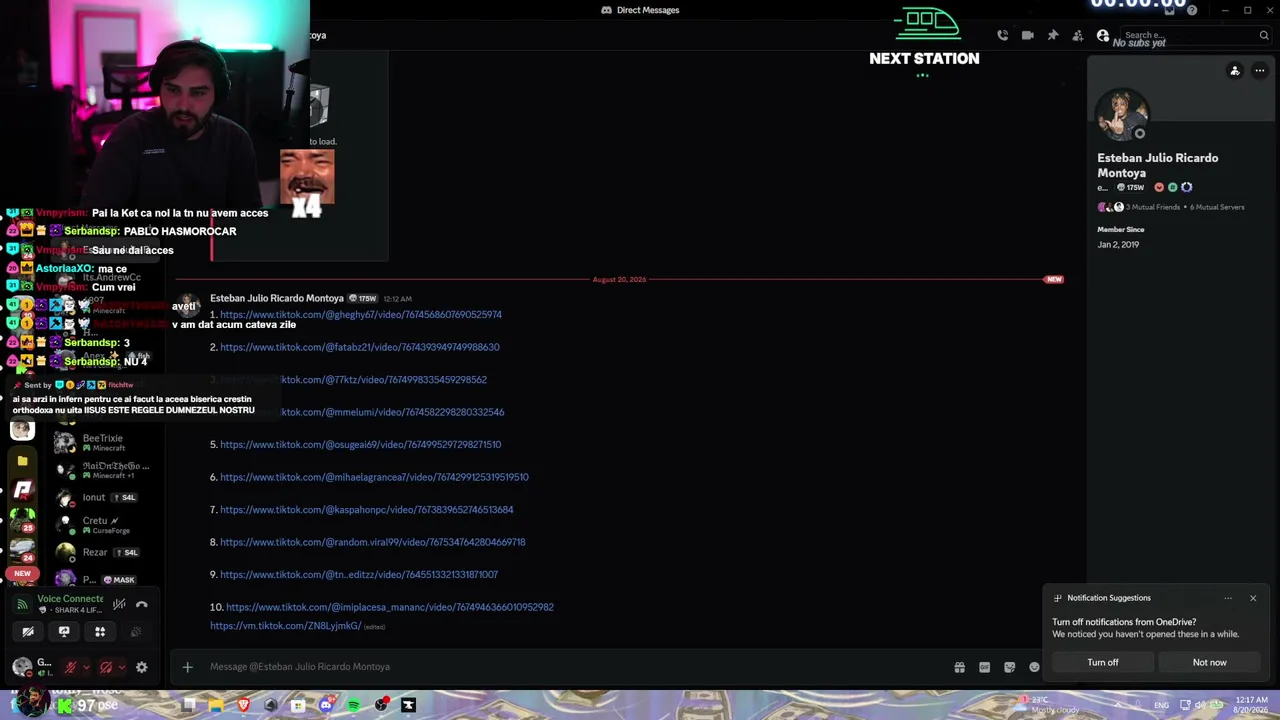The width and height of the screenshot is (1280, 720).
Task: Open File Explorer from taskbar
Action: pos(216,705)
